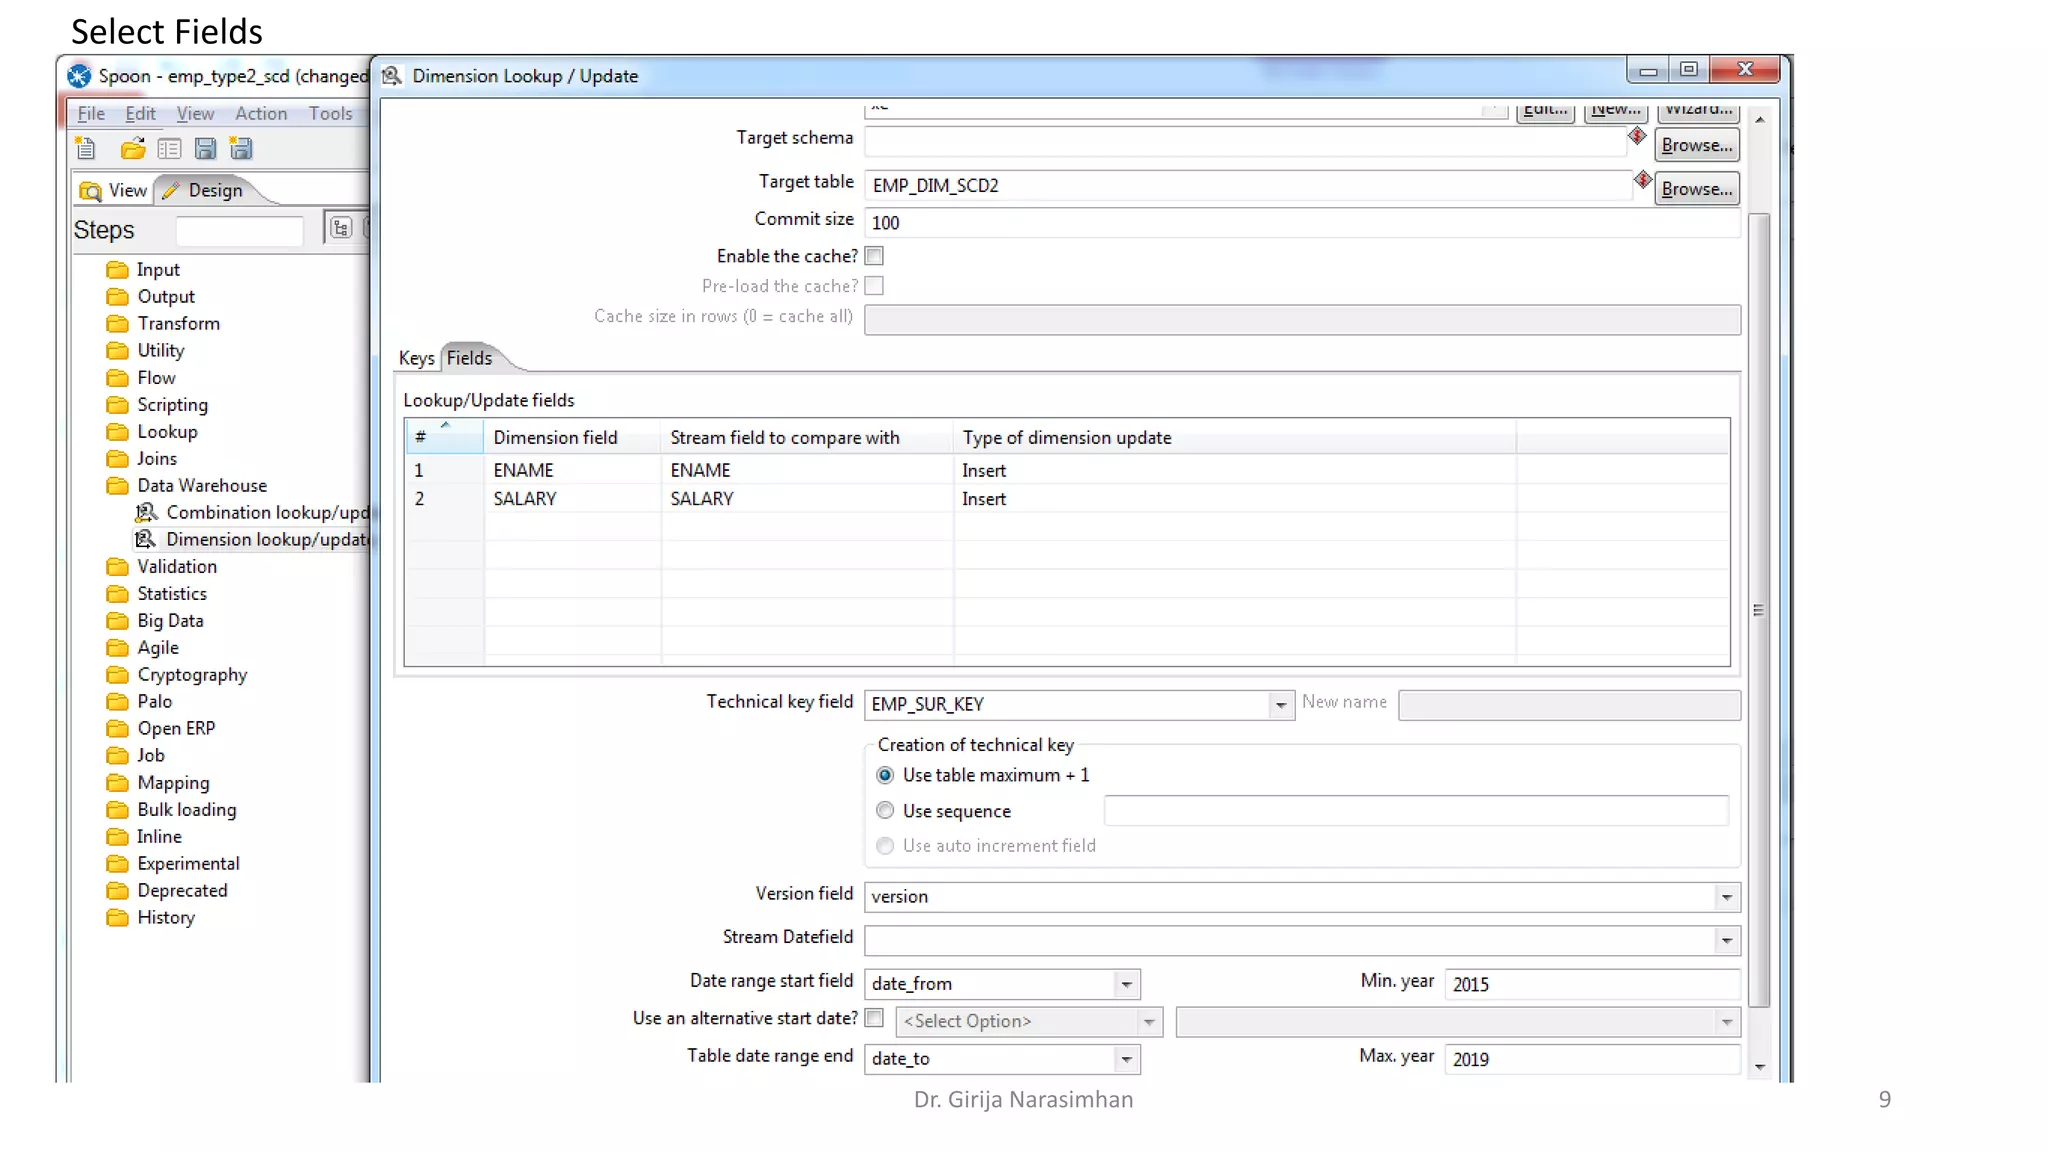Image resolution: width=2048 pixels, height=1152 pixels.
Task: Click the dialog's vertical scrollbar
Action: point(1759,610)
